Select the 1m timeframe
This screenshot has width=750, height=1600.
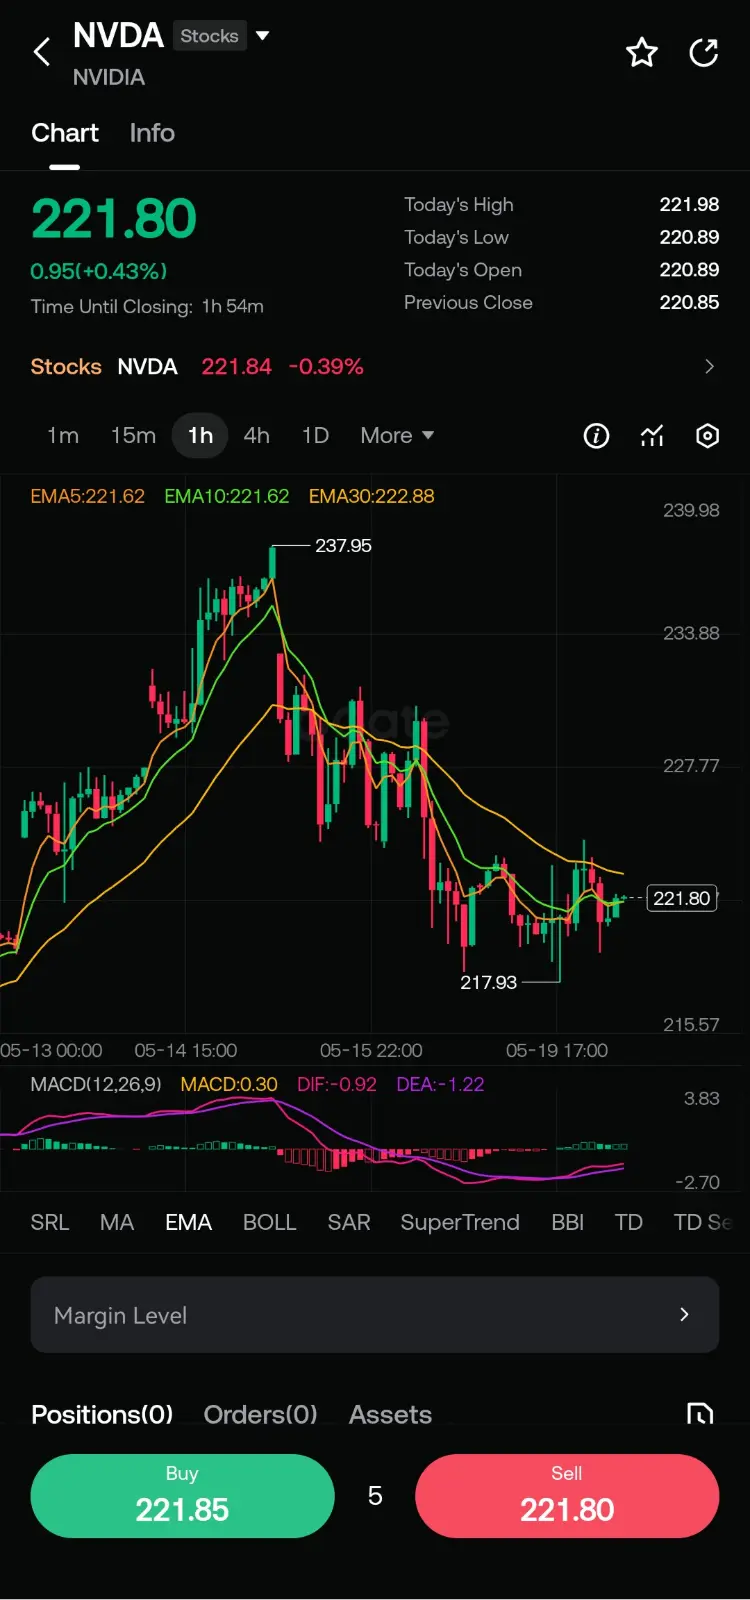[x=63, y=435]
